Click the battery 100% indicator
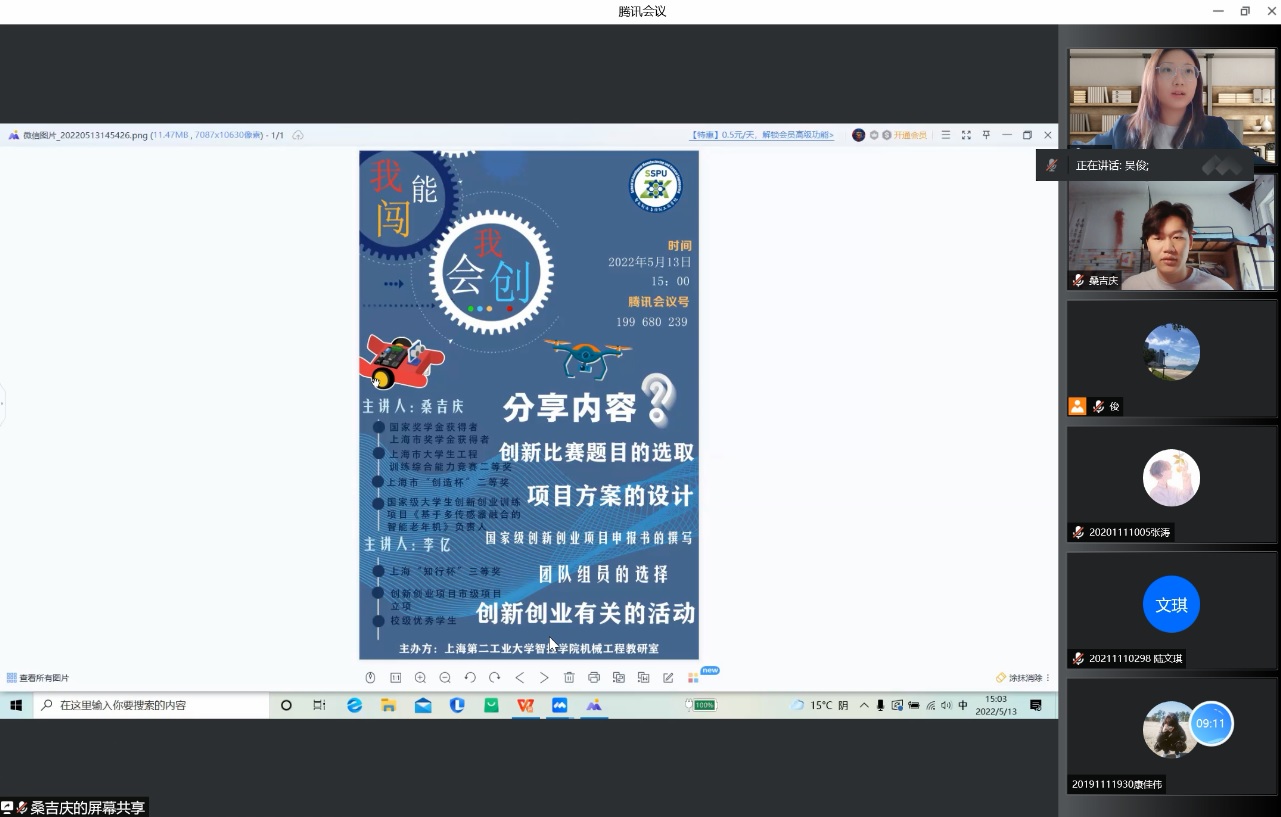This screenshot has height=817, width=1281. (x=701, y=705)
